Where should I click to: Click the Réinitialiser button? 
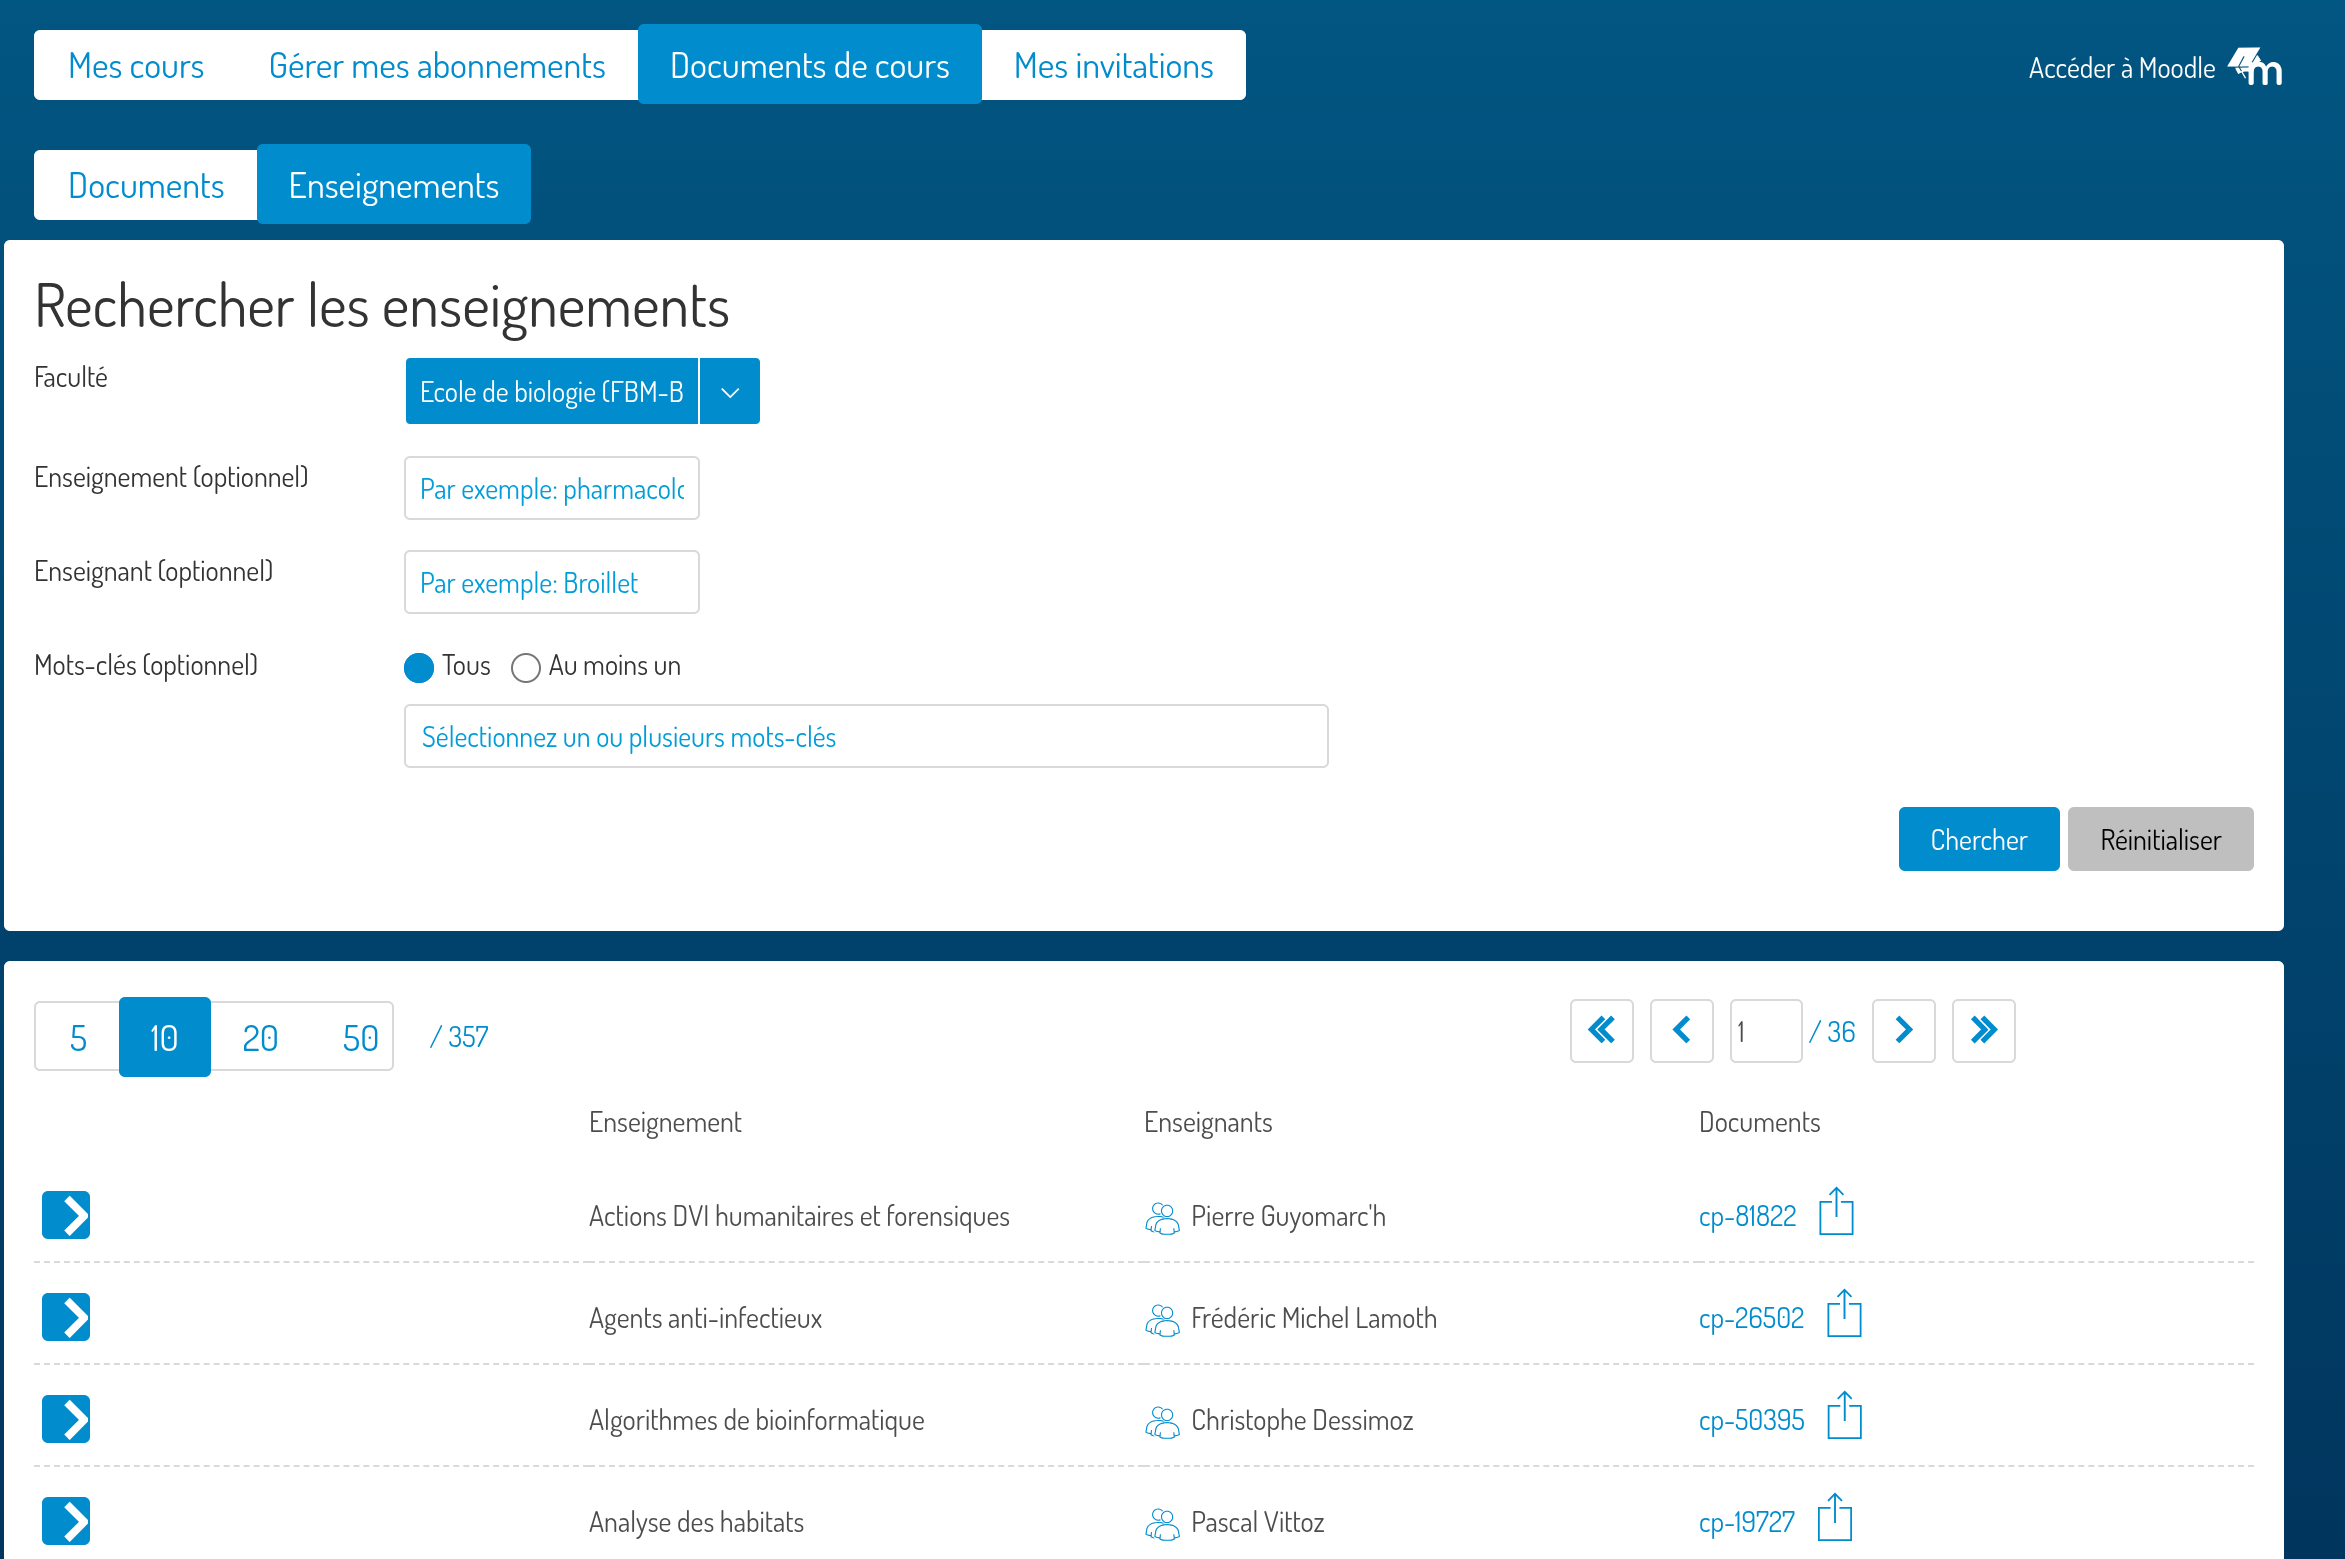coord(2160,840)
